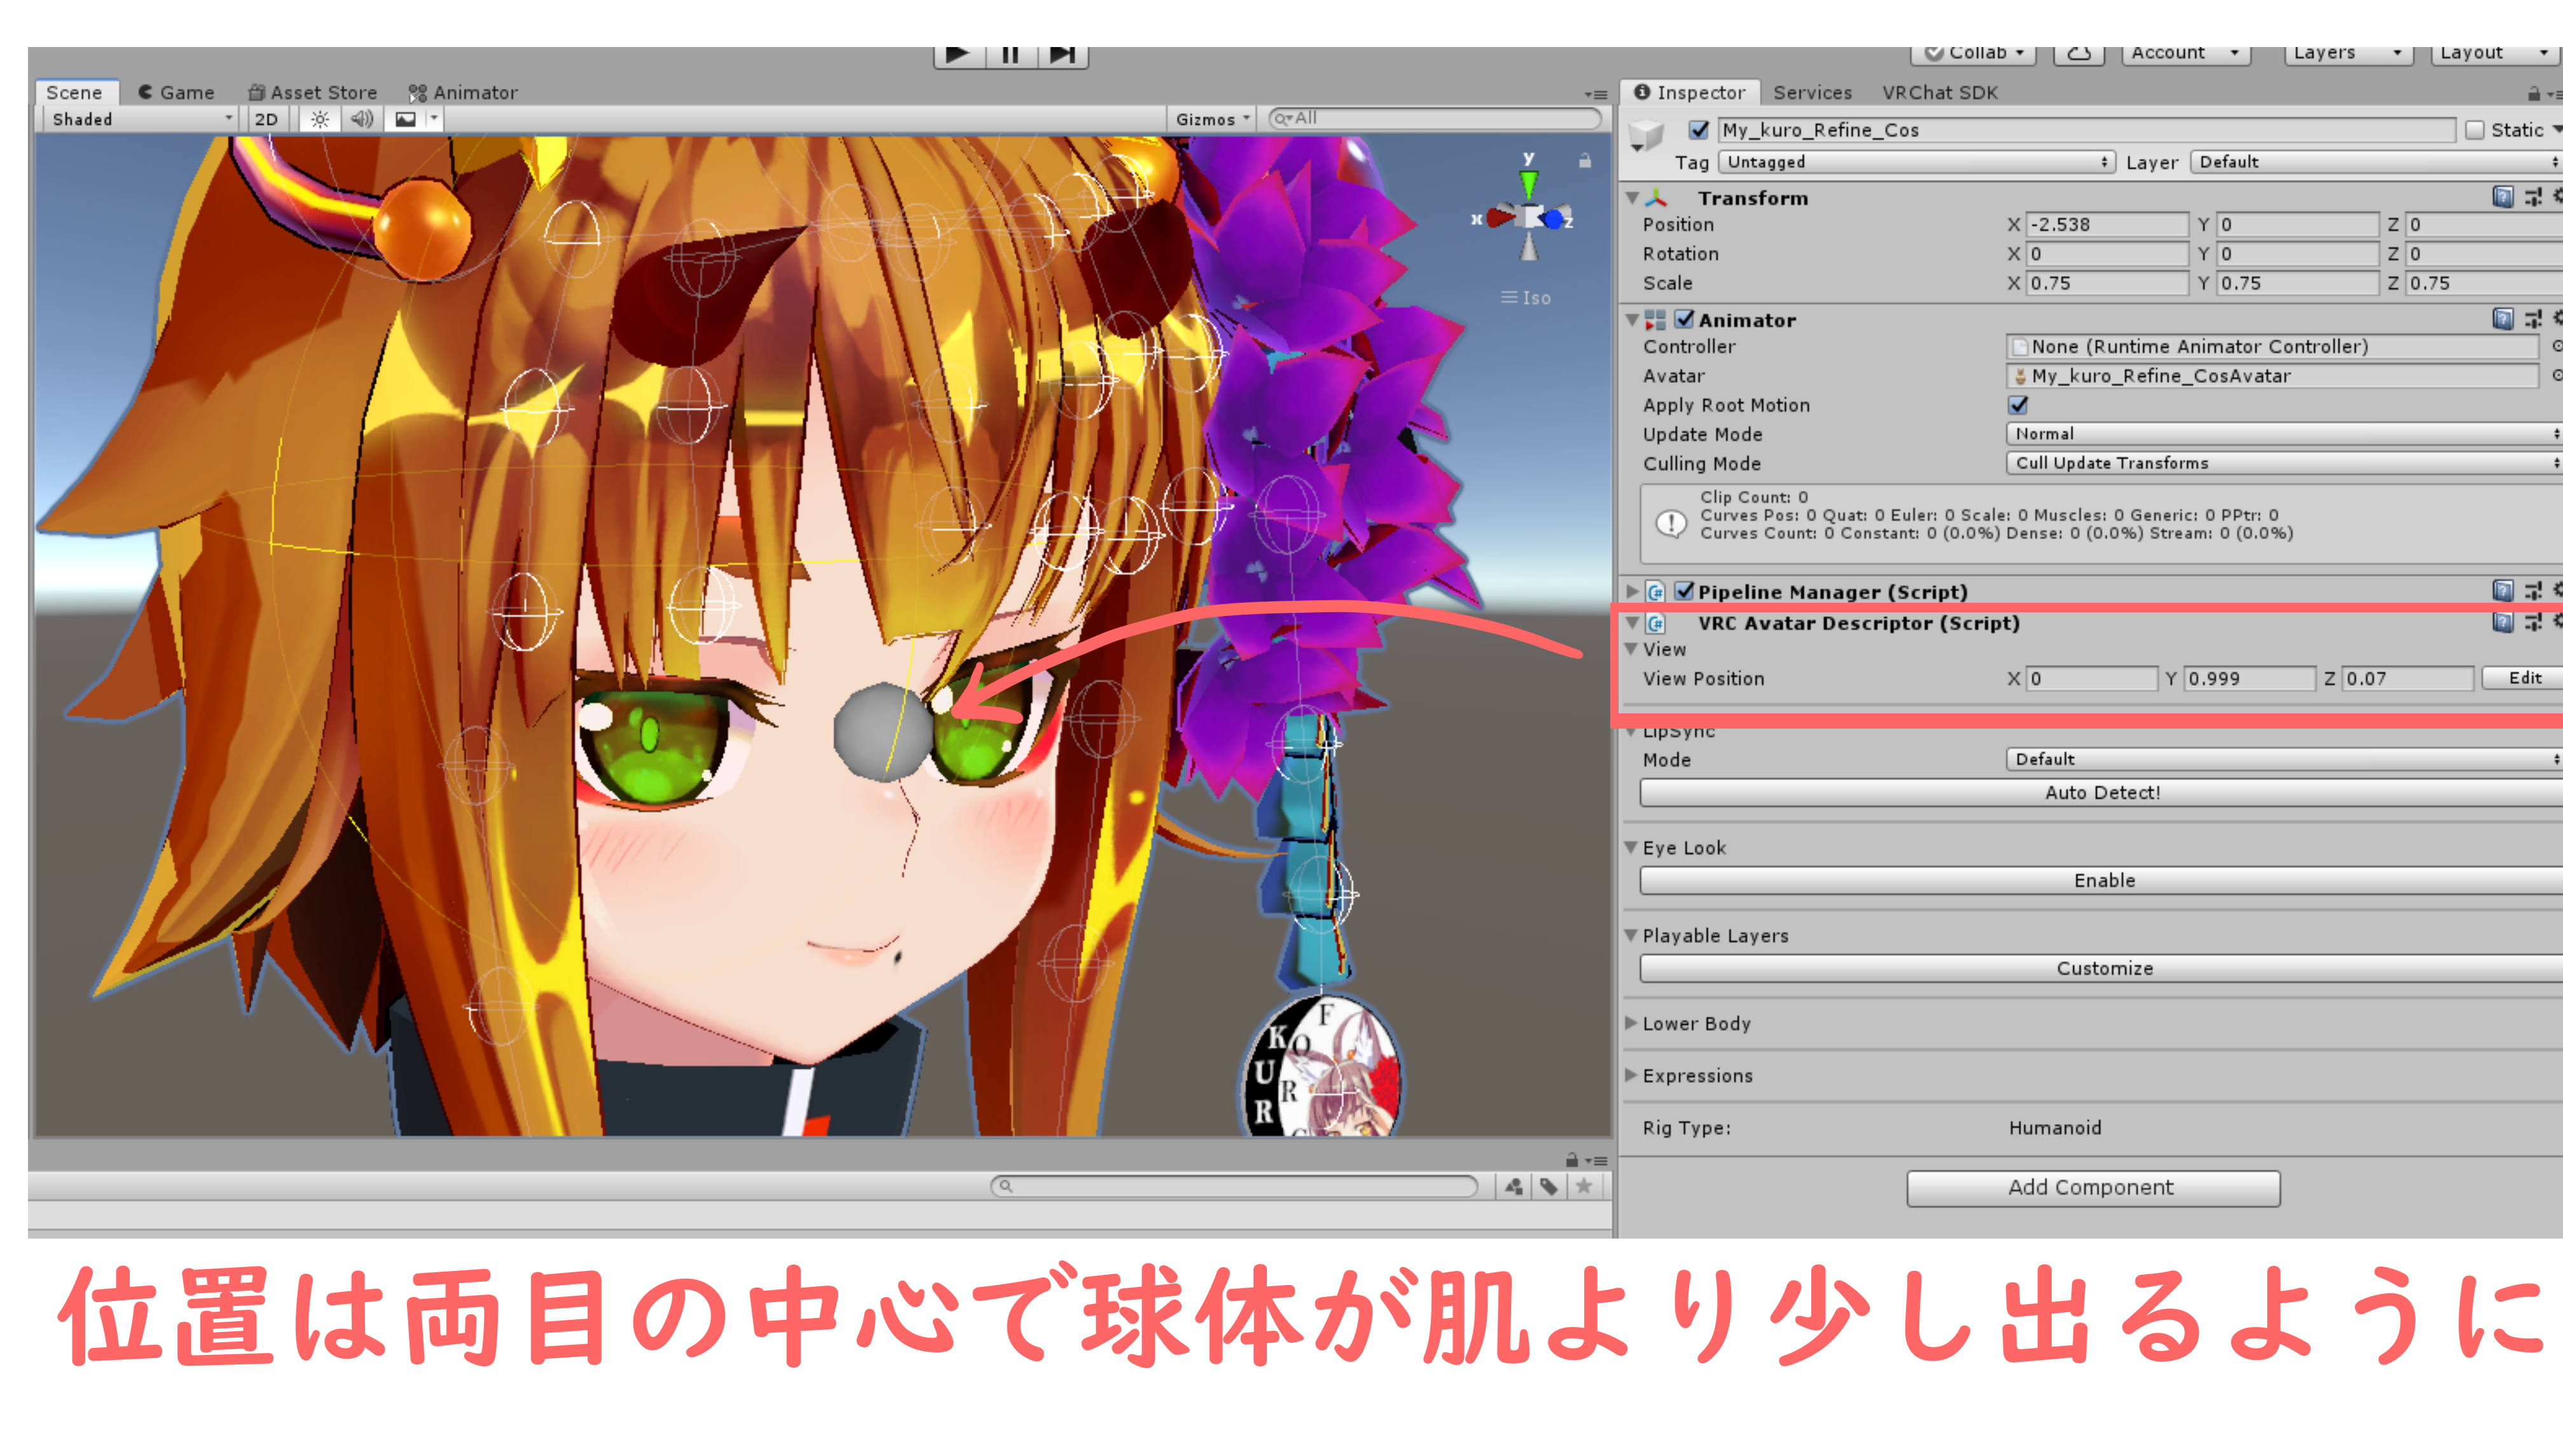Enable the Static checkbox
Image resolution: width=2563 pixels, height=1456 pixels.
pyautogui.click(x=2475, y=130)
